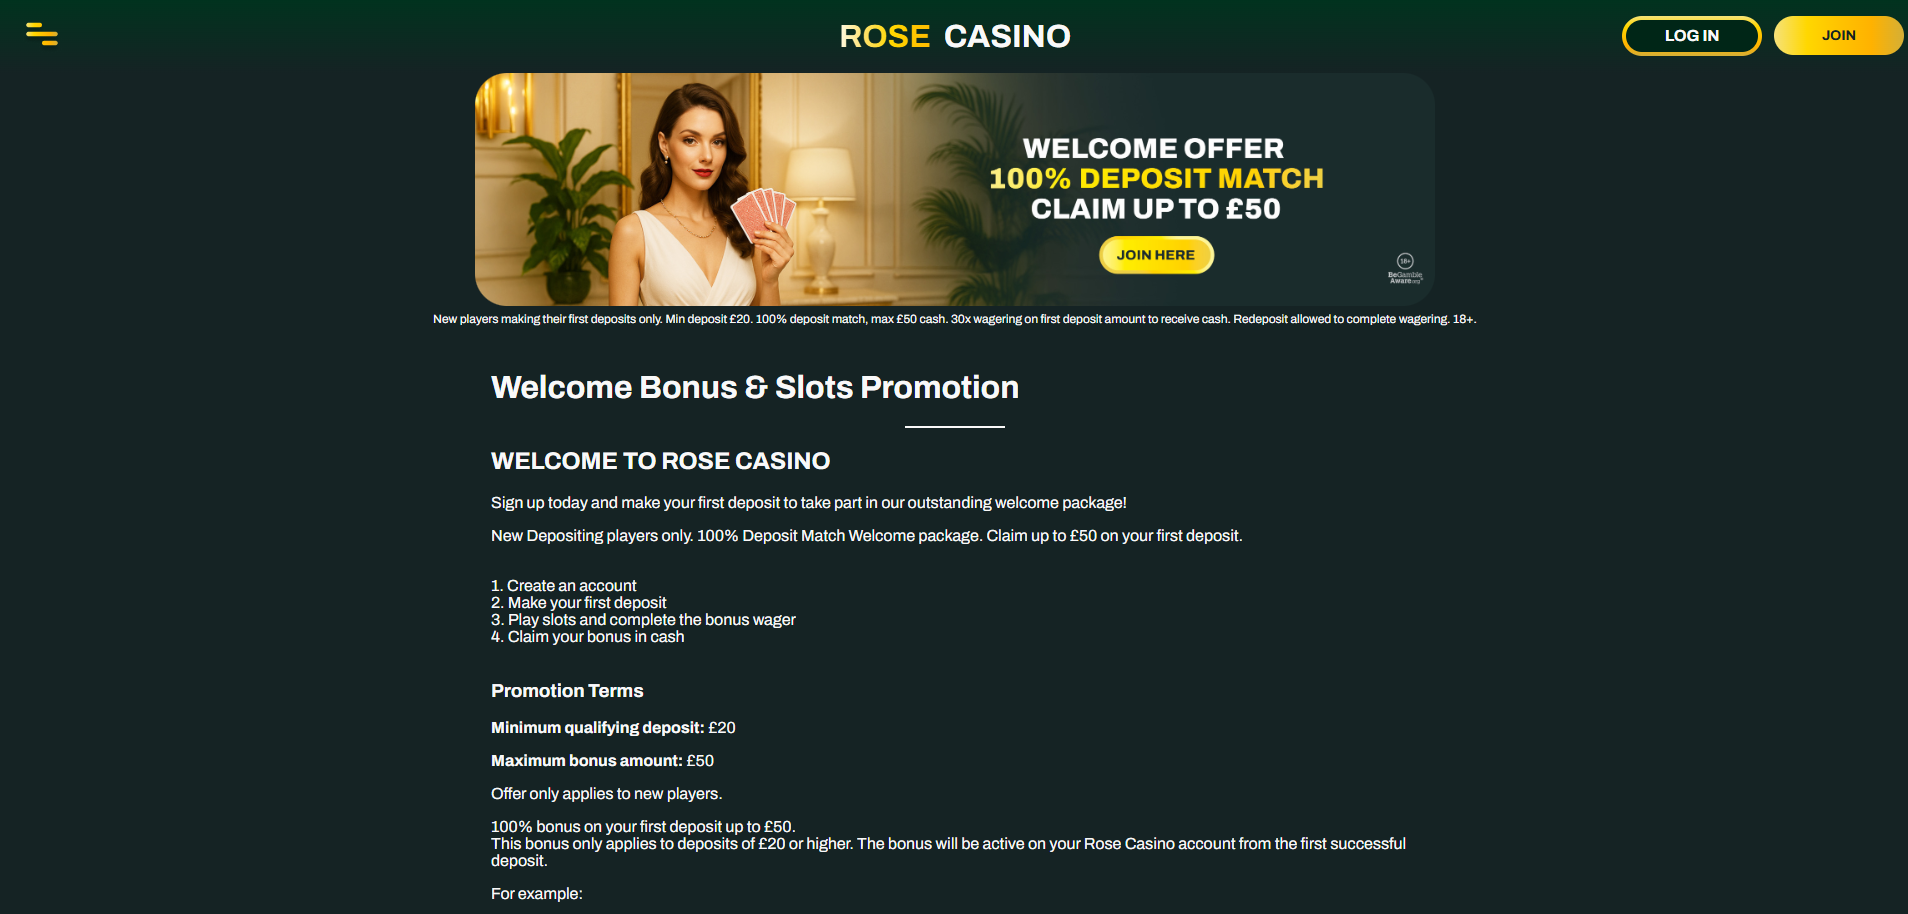Click the playing cards in woman's hand
The image size is (1908, 914).
pos(763,213)
